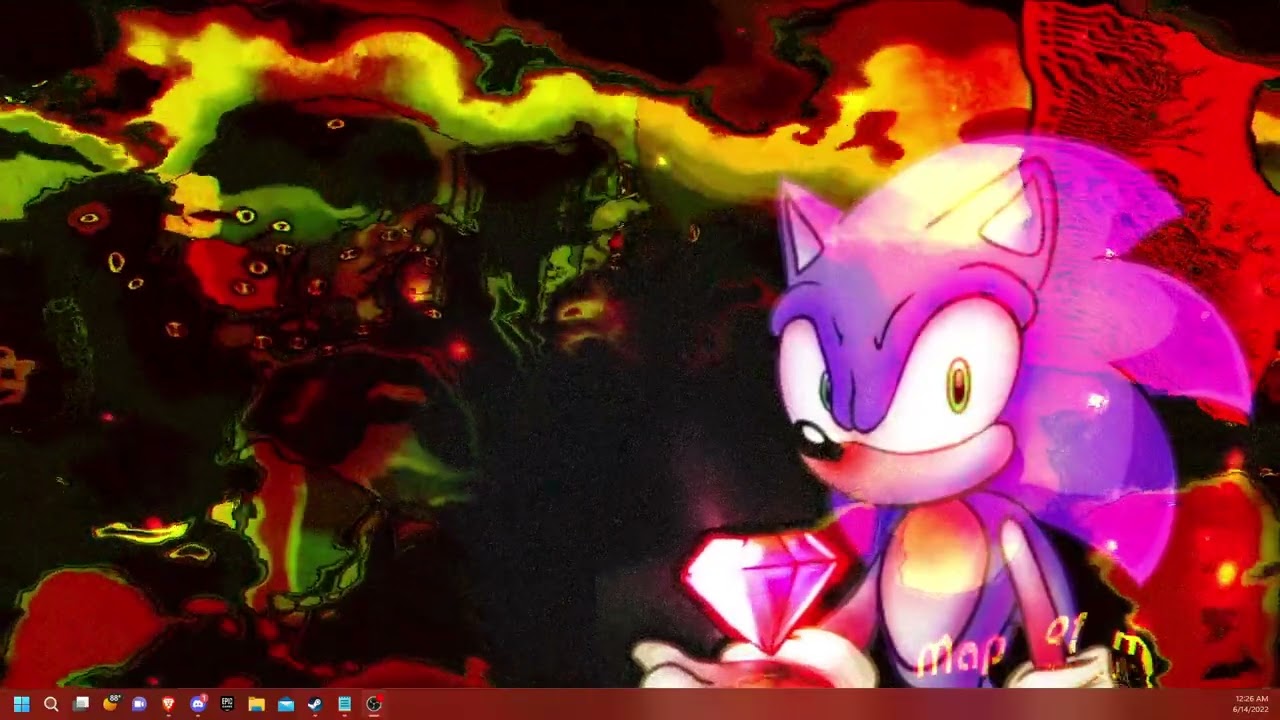The width and height of the screenshot is (1280, 720).
Task: Open Teams Chat on taskbar
Action: (x=139, y=704)
